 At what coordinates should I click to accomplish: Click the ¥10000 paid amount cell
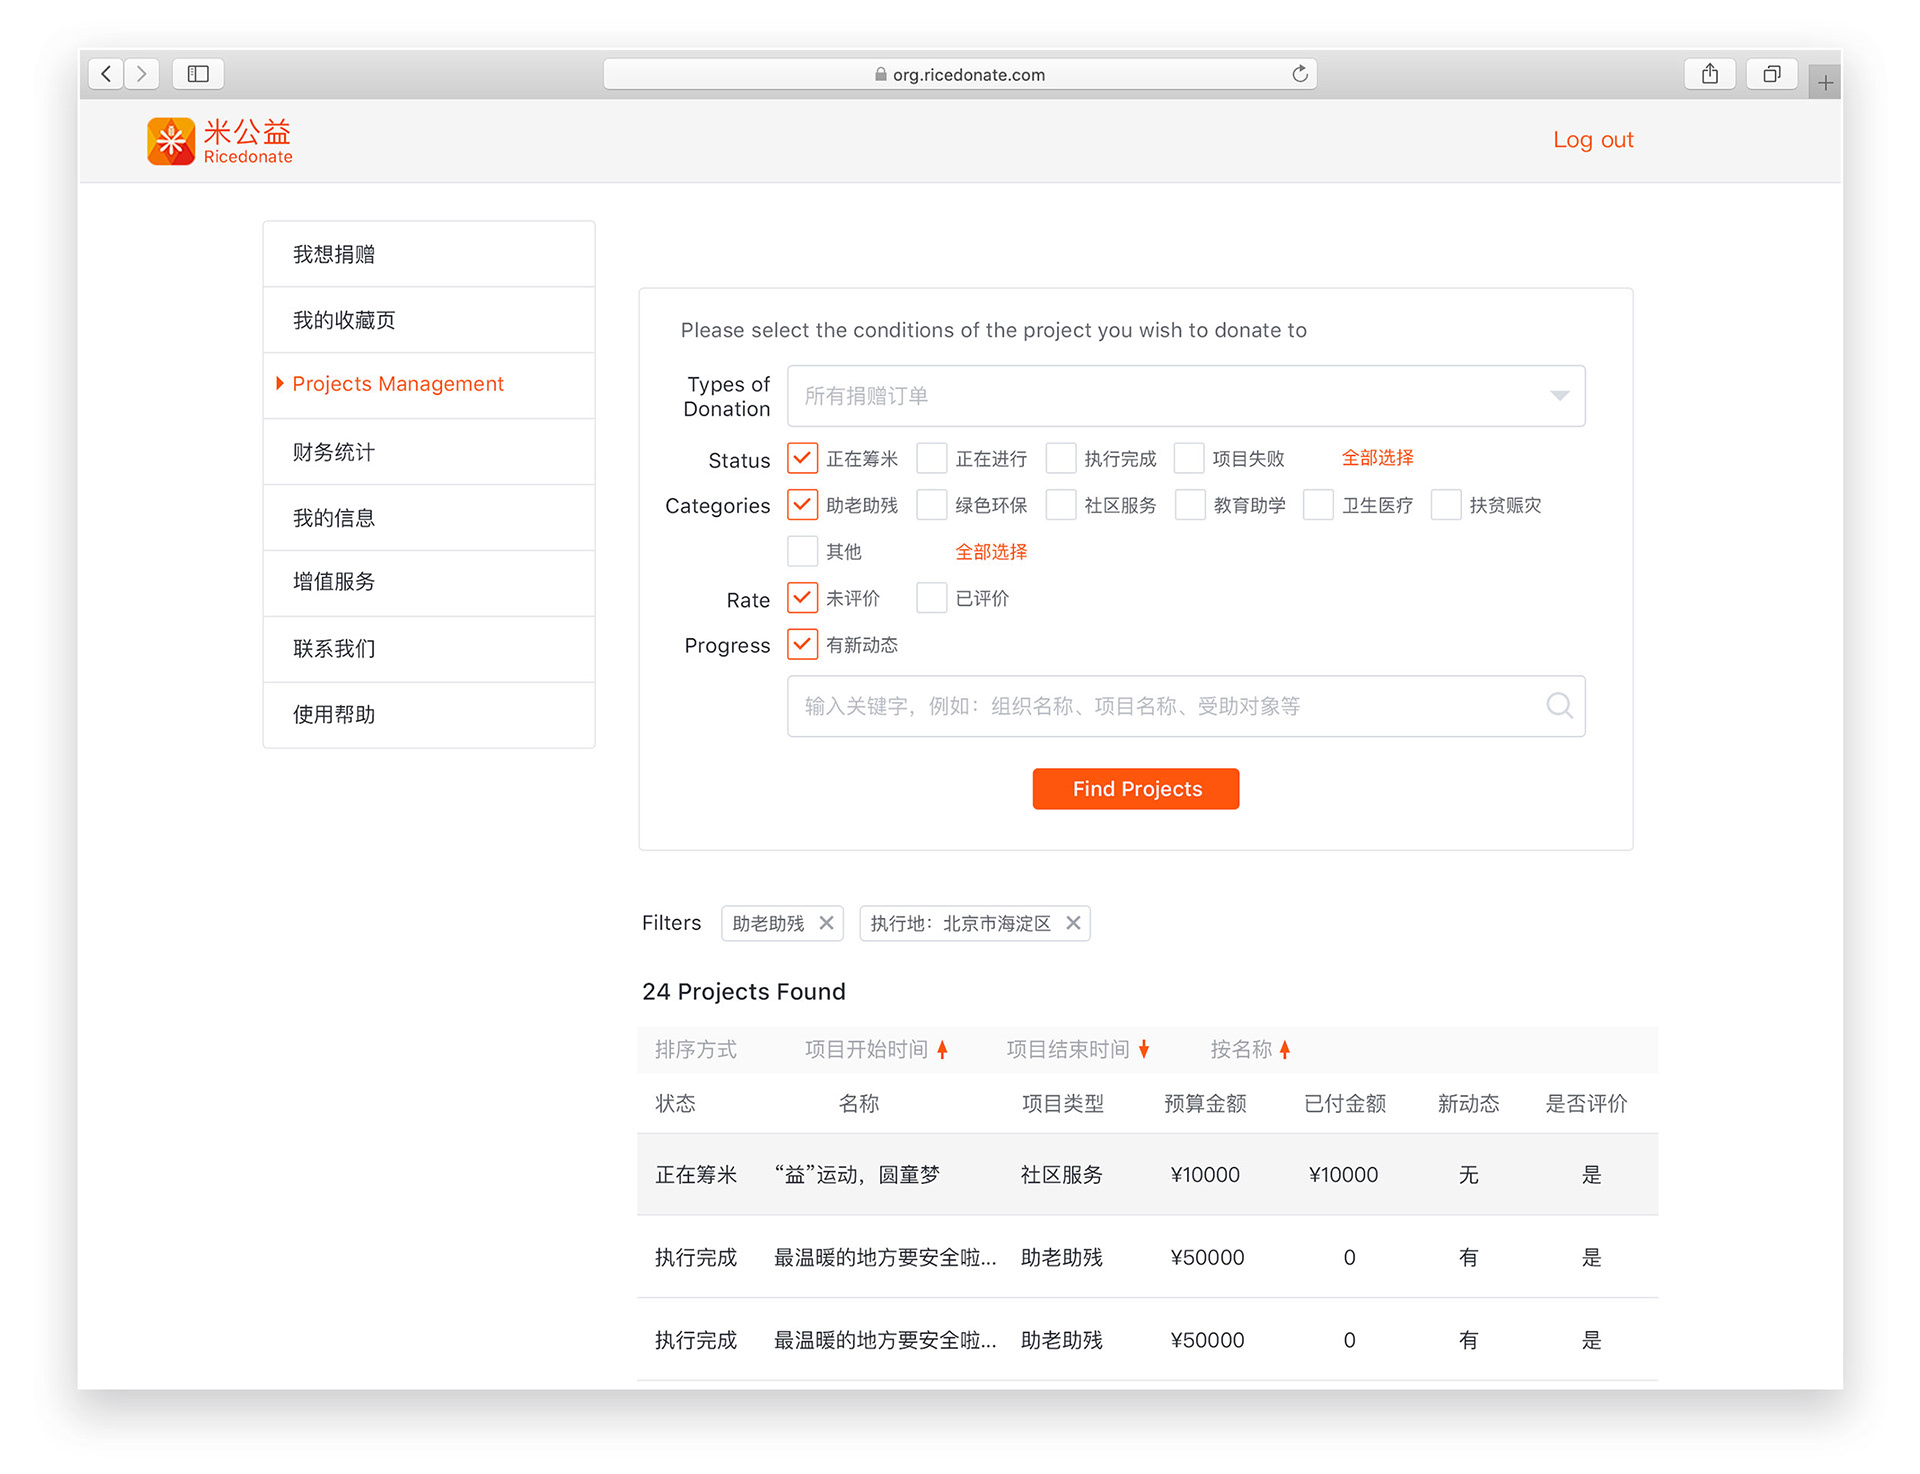pos(1343,1175)
